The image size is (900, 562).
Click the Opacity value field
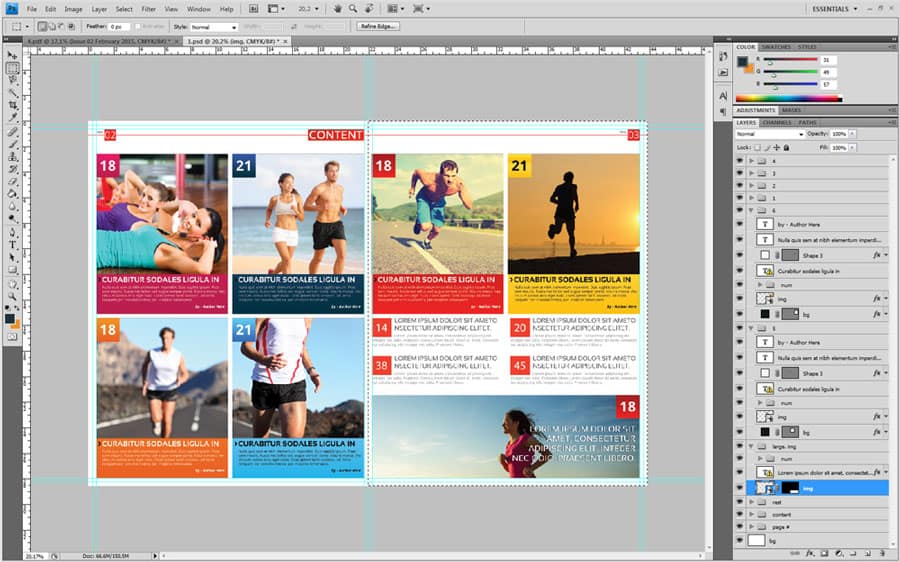coord(839,134)
